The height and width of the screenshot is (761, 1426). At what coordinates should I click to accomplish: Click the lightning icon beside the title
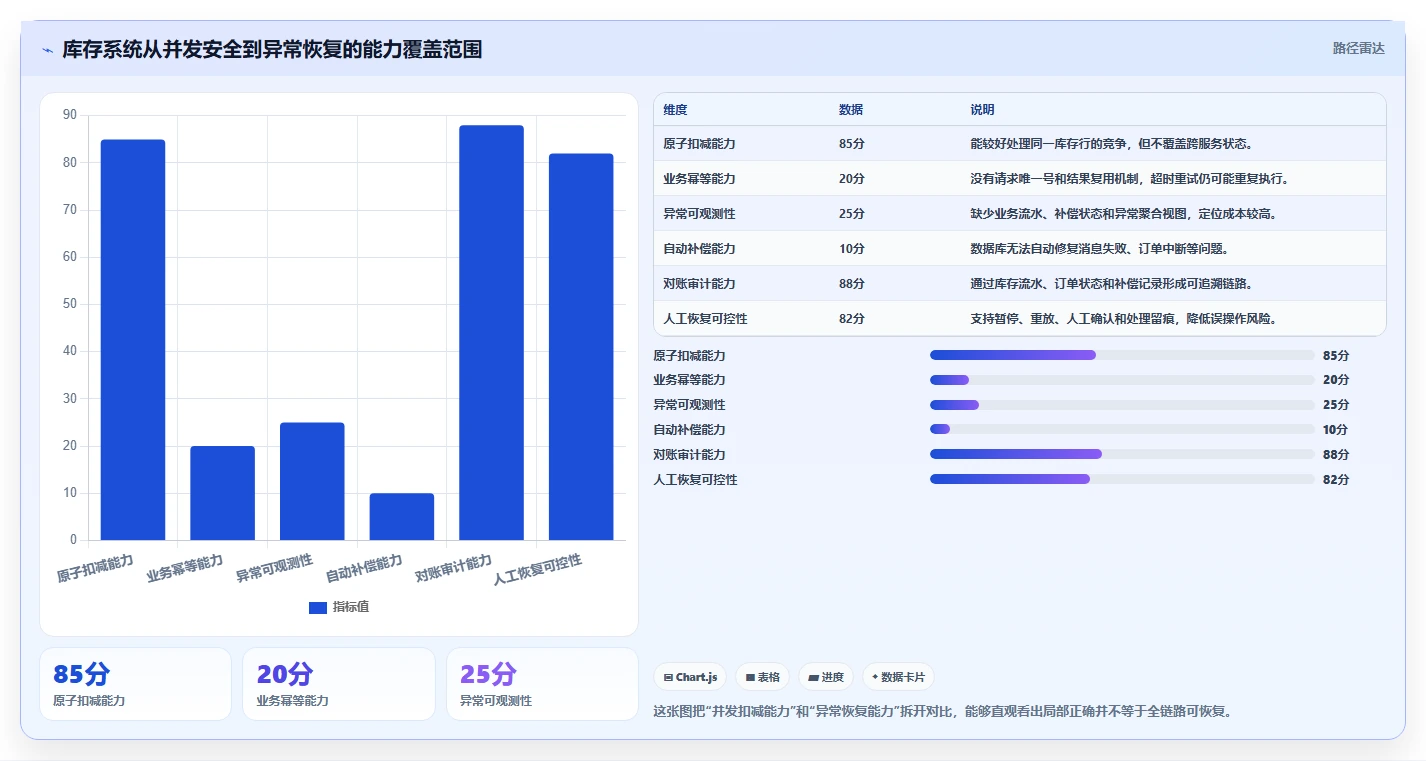point(47,50)
